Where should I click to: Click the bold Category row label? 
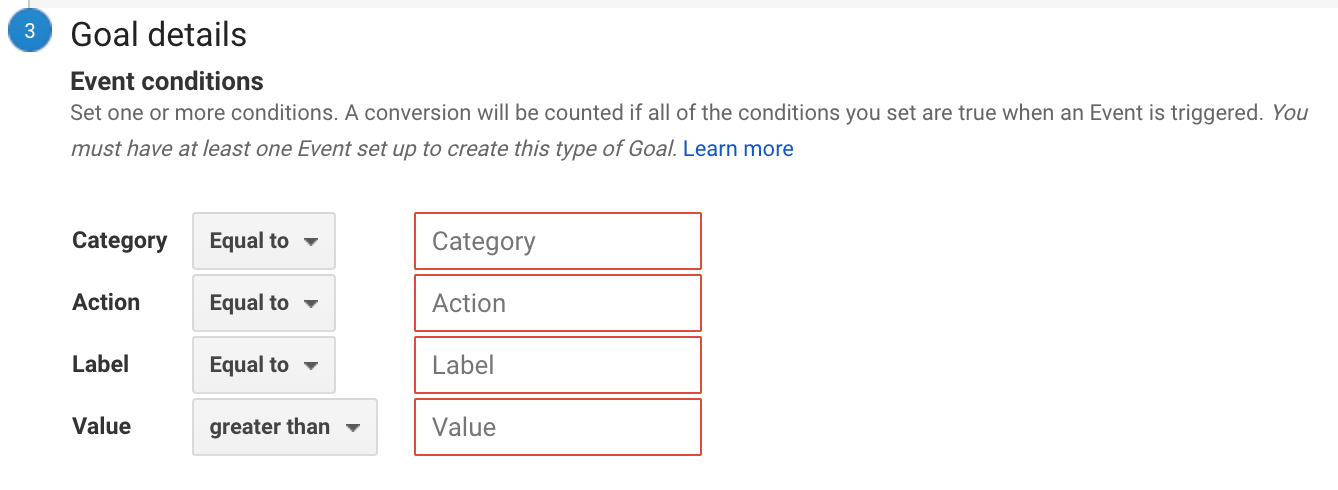(x=120, y=240)
